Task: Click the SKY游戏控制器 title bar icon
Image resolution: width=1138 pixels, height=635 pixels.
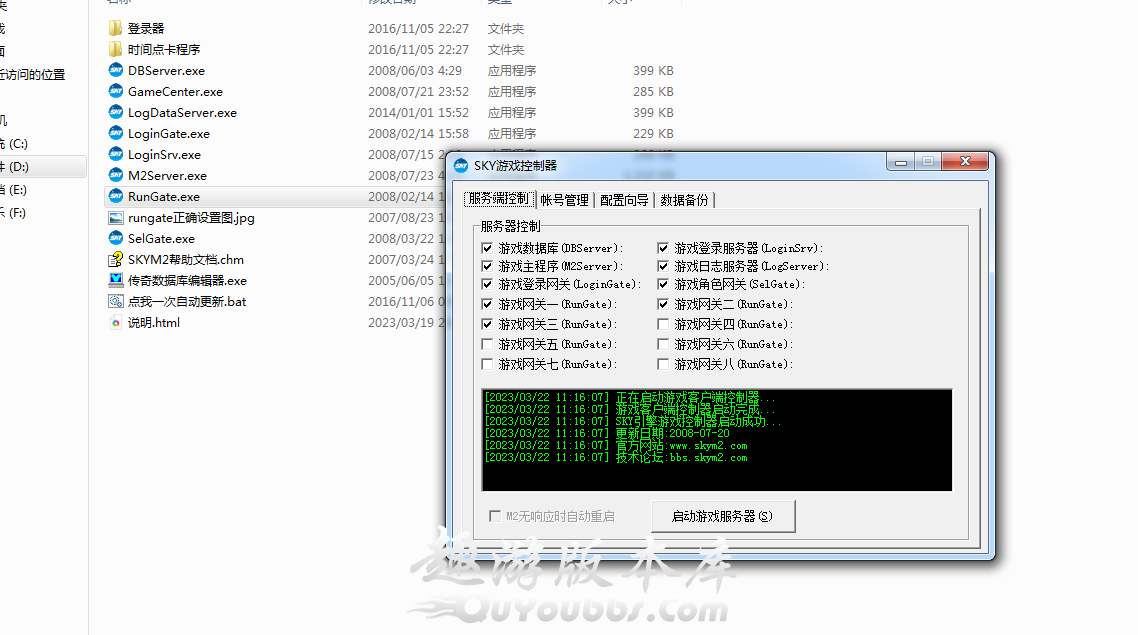Action: [x=461, y=165]
